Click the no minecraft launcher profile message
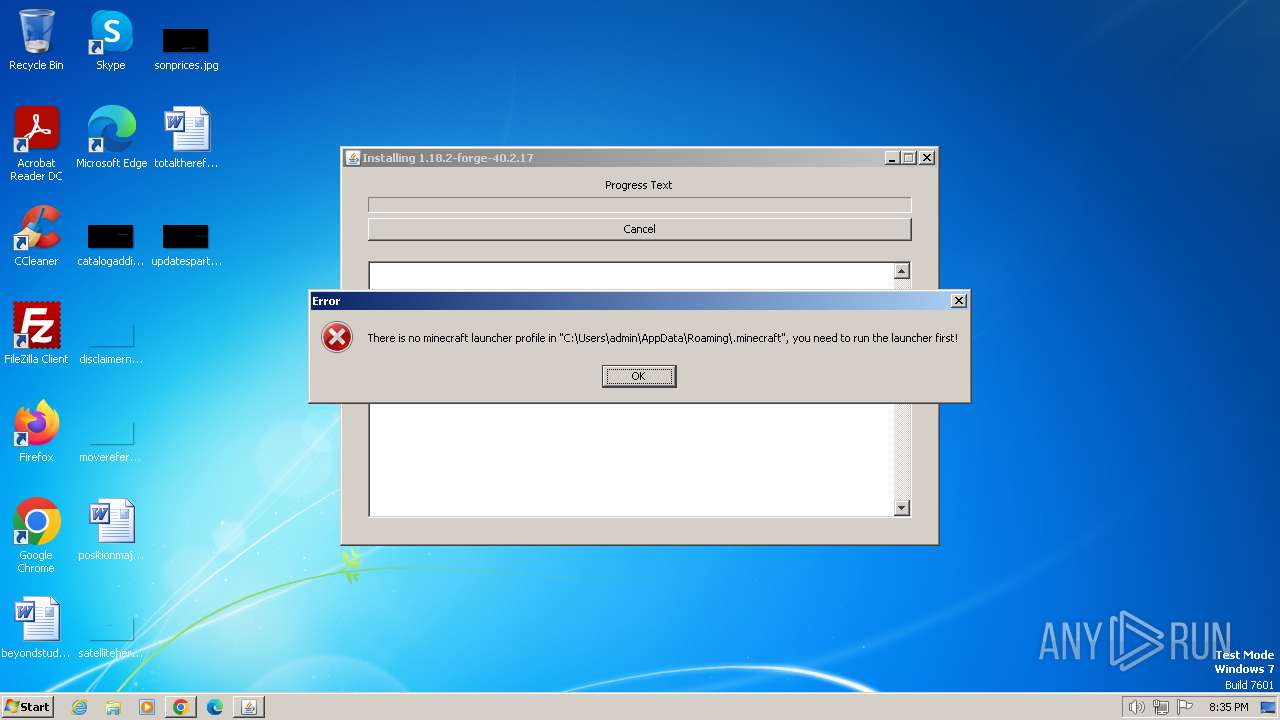1280x720 pixels. tap(662, 338)
